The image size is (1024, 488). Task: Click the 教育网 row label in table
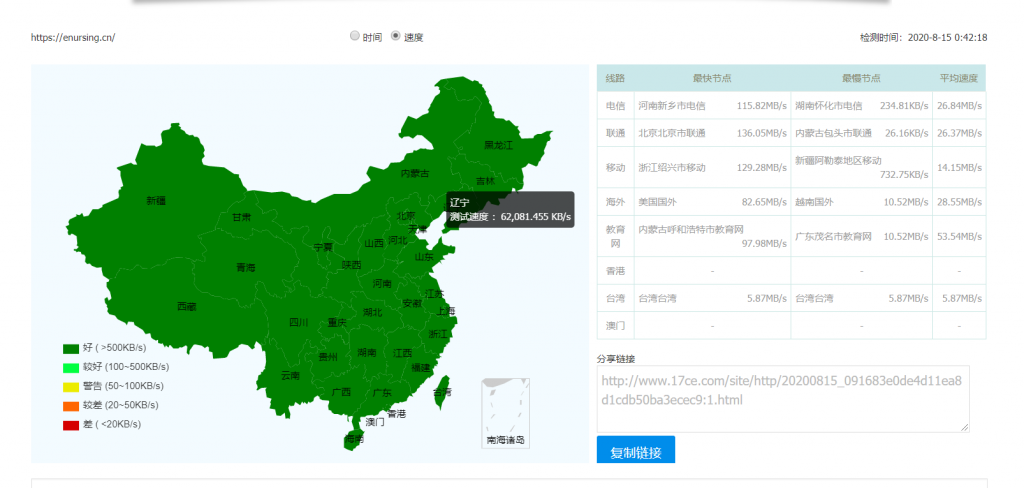click(x=615, y=236)
